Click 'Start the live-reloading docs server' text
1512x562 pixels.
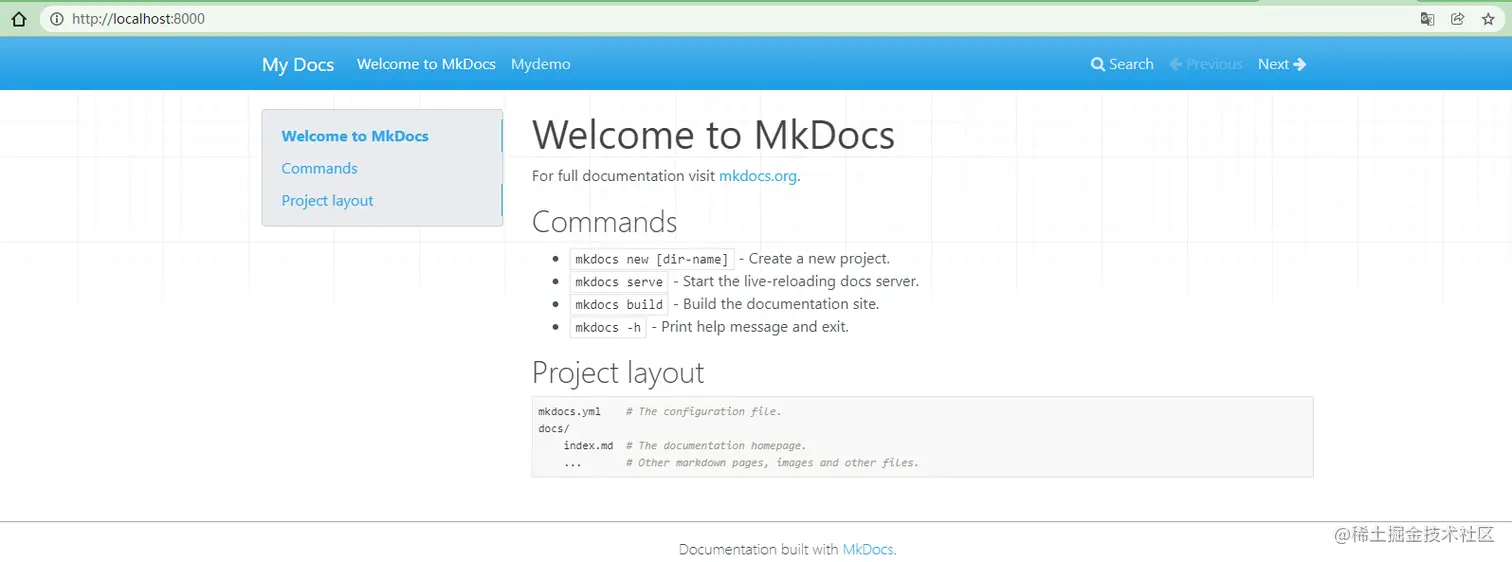tap(801, 281)
